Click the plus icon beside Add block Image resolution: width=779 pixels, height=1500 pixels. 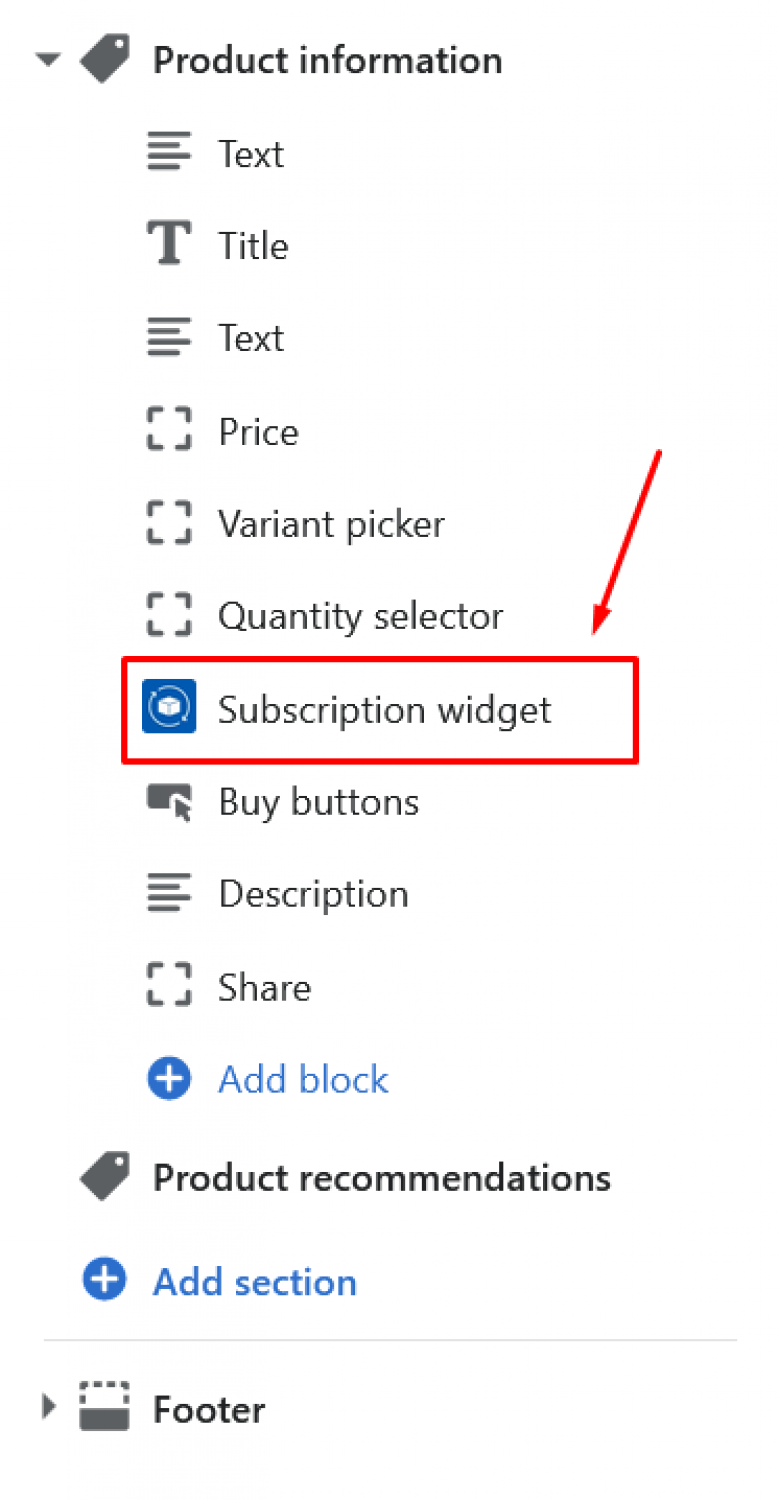[x=169, y=1079]
